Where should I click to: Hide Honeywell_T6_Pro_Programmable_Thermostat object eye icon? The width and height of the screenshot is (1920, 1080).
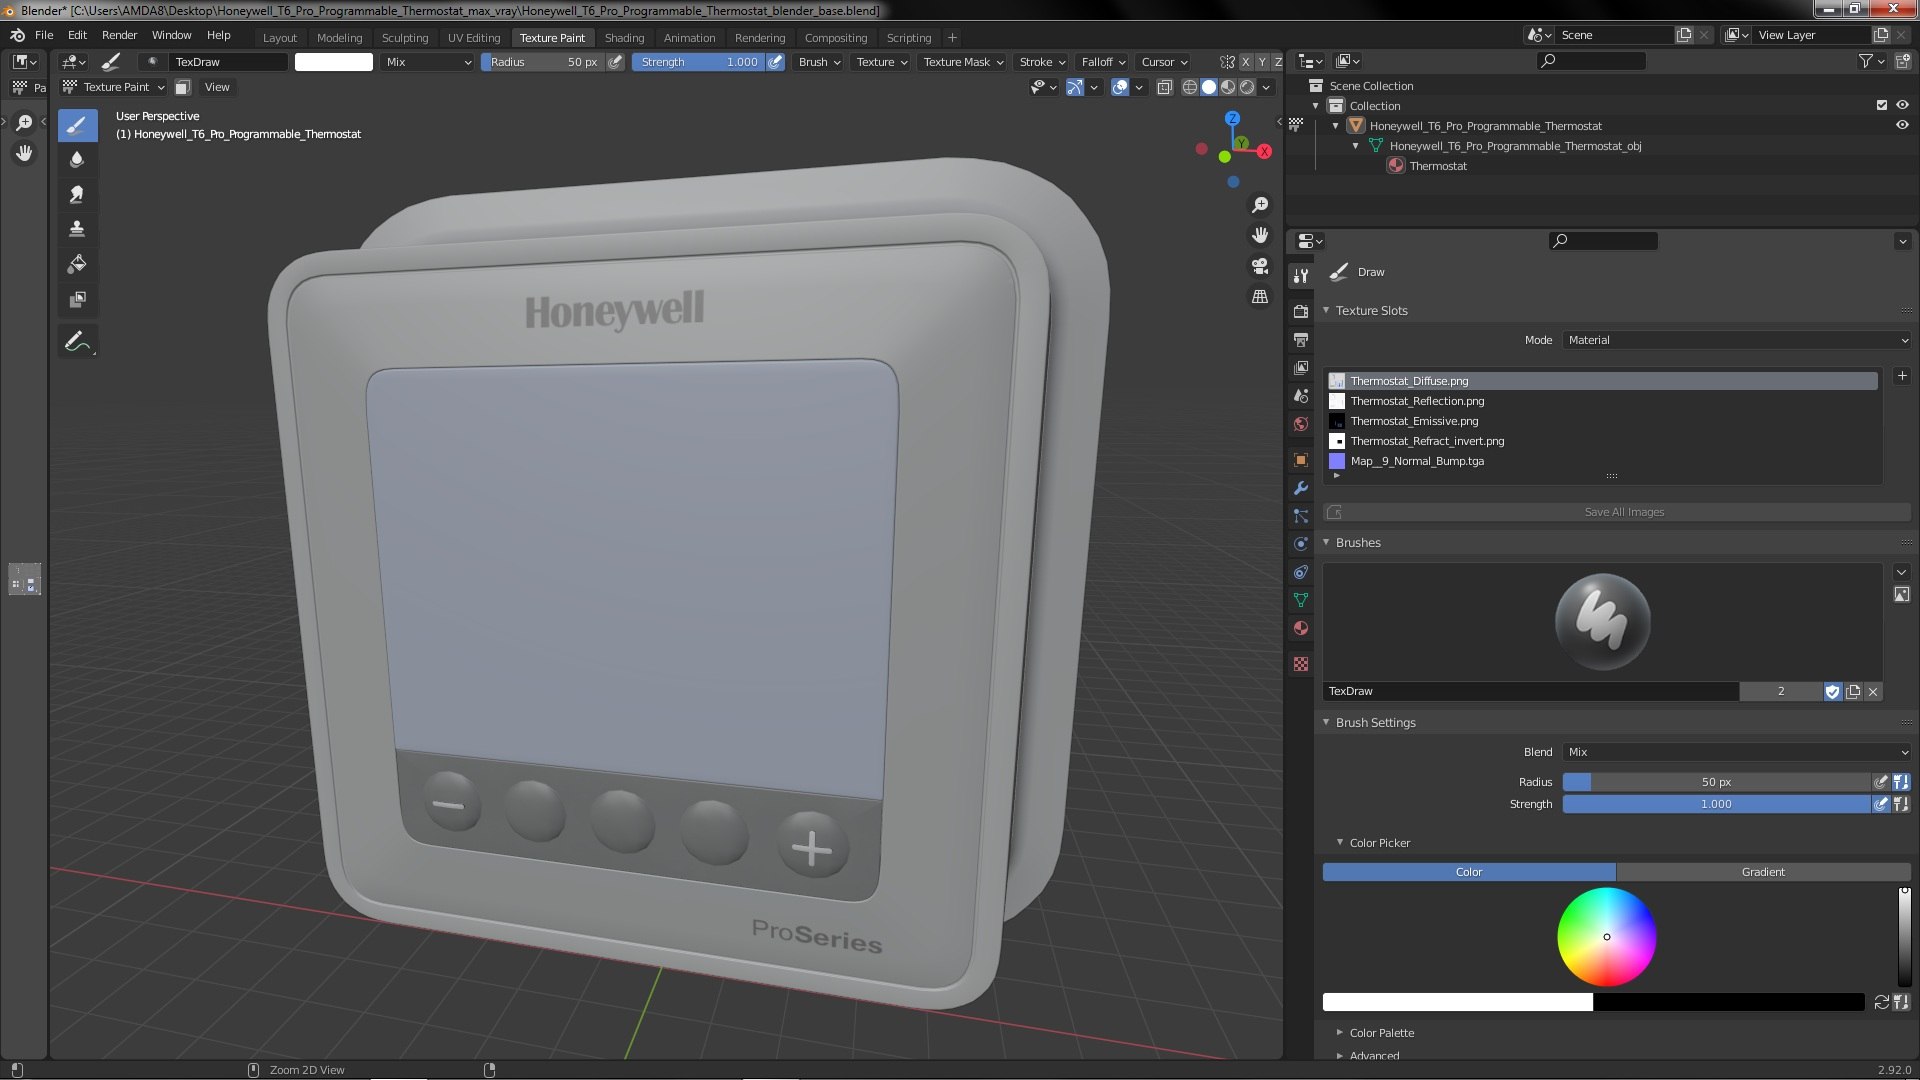tap(1902, 125)
